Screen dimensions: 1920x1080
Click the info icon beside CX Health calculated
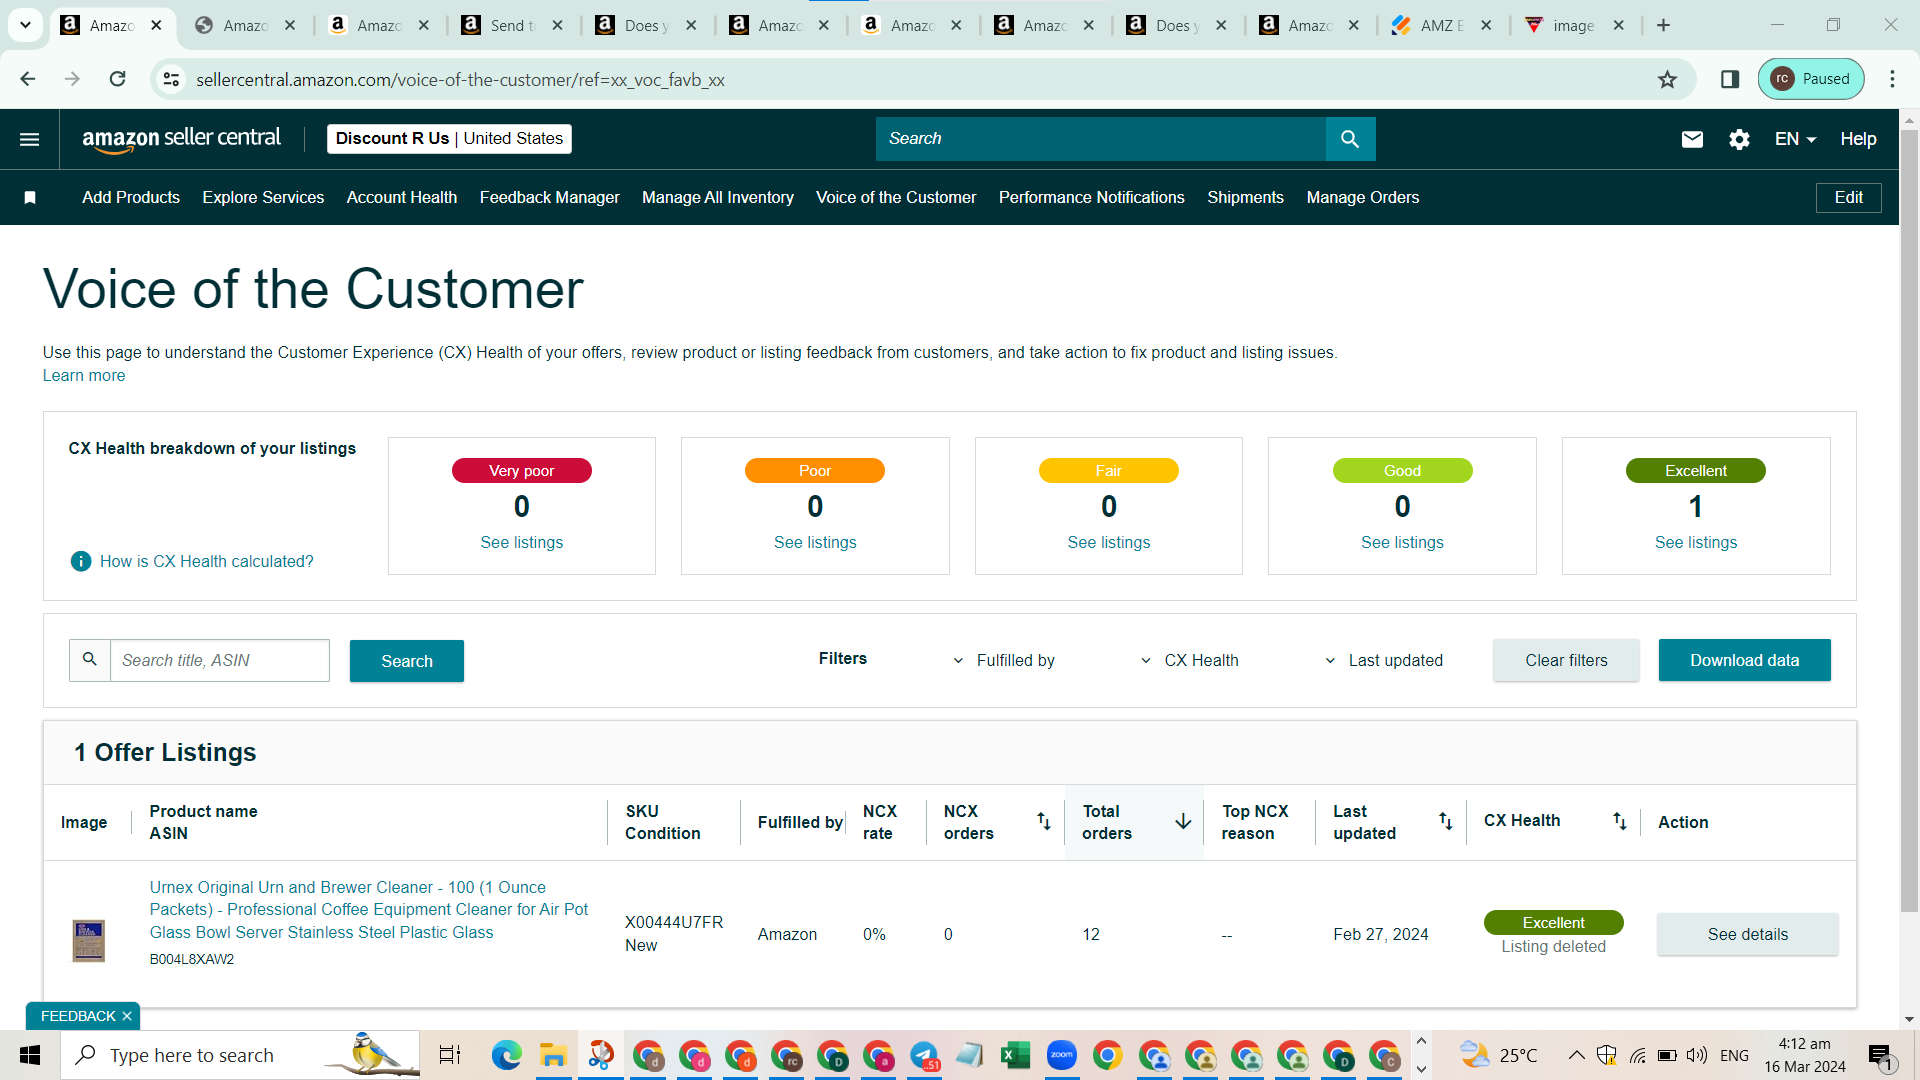click(x=81, y=562)
